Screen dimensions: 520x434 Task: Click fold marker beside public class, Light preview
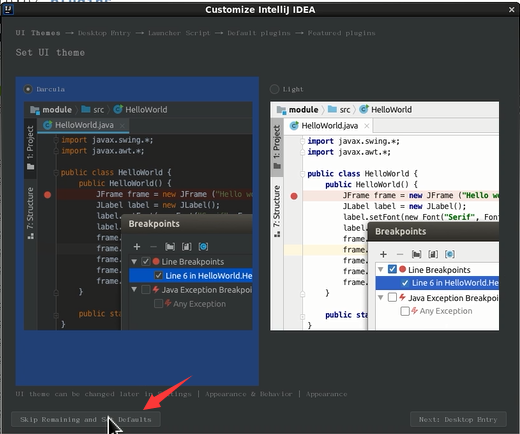pos(302,174)
